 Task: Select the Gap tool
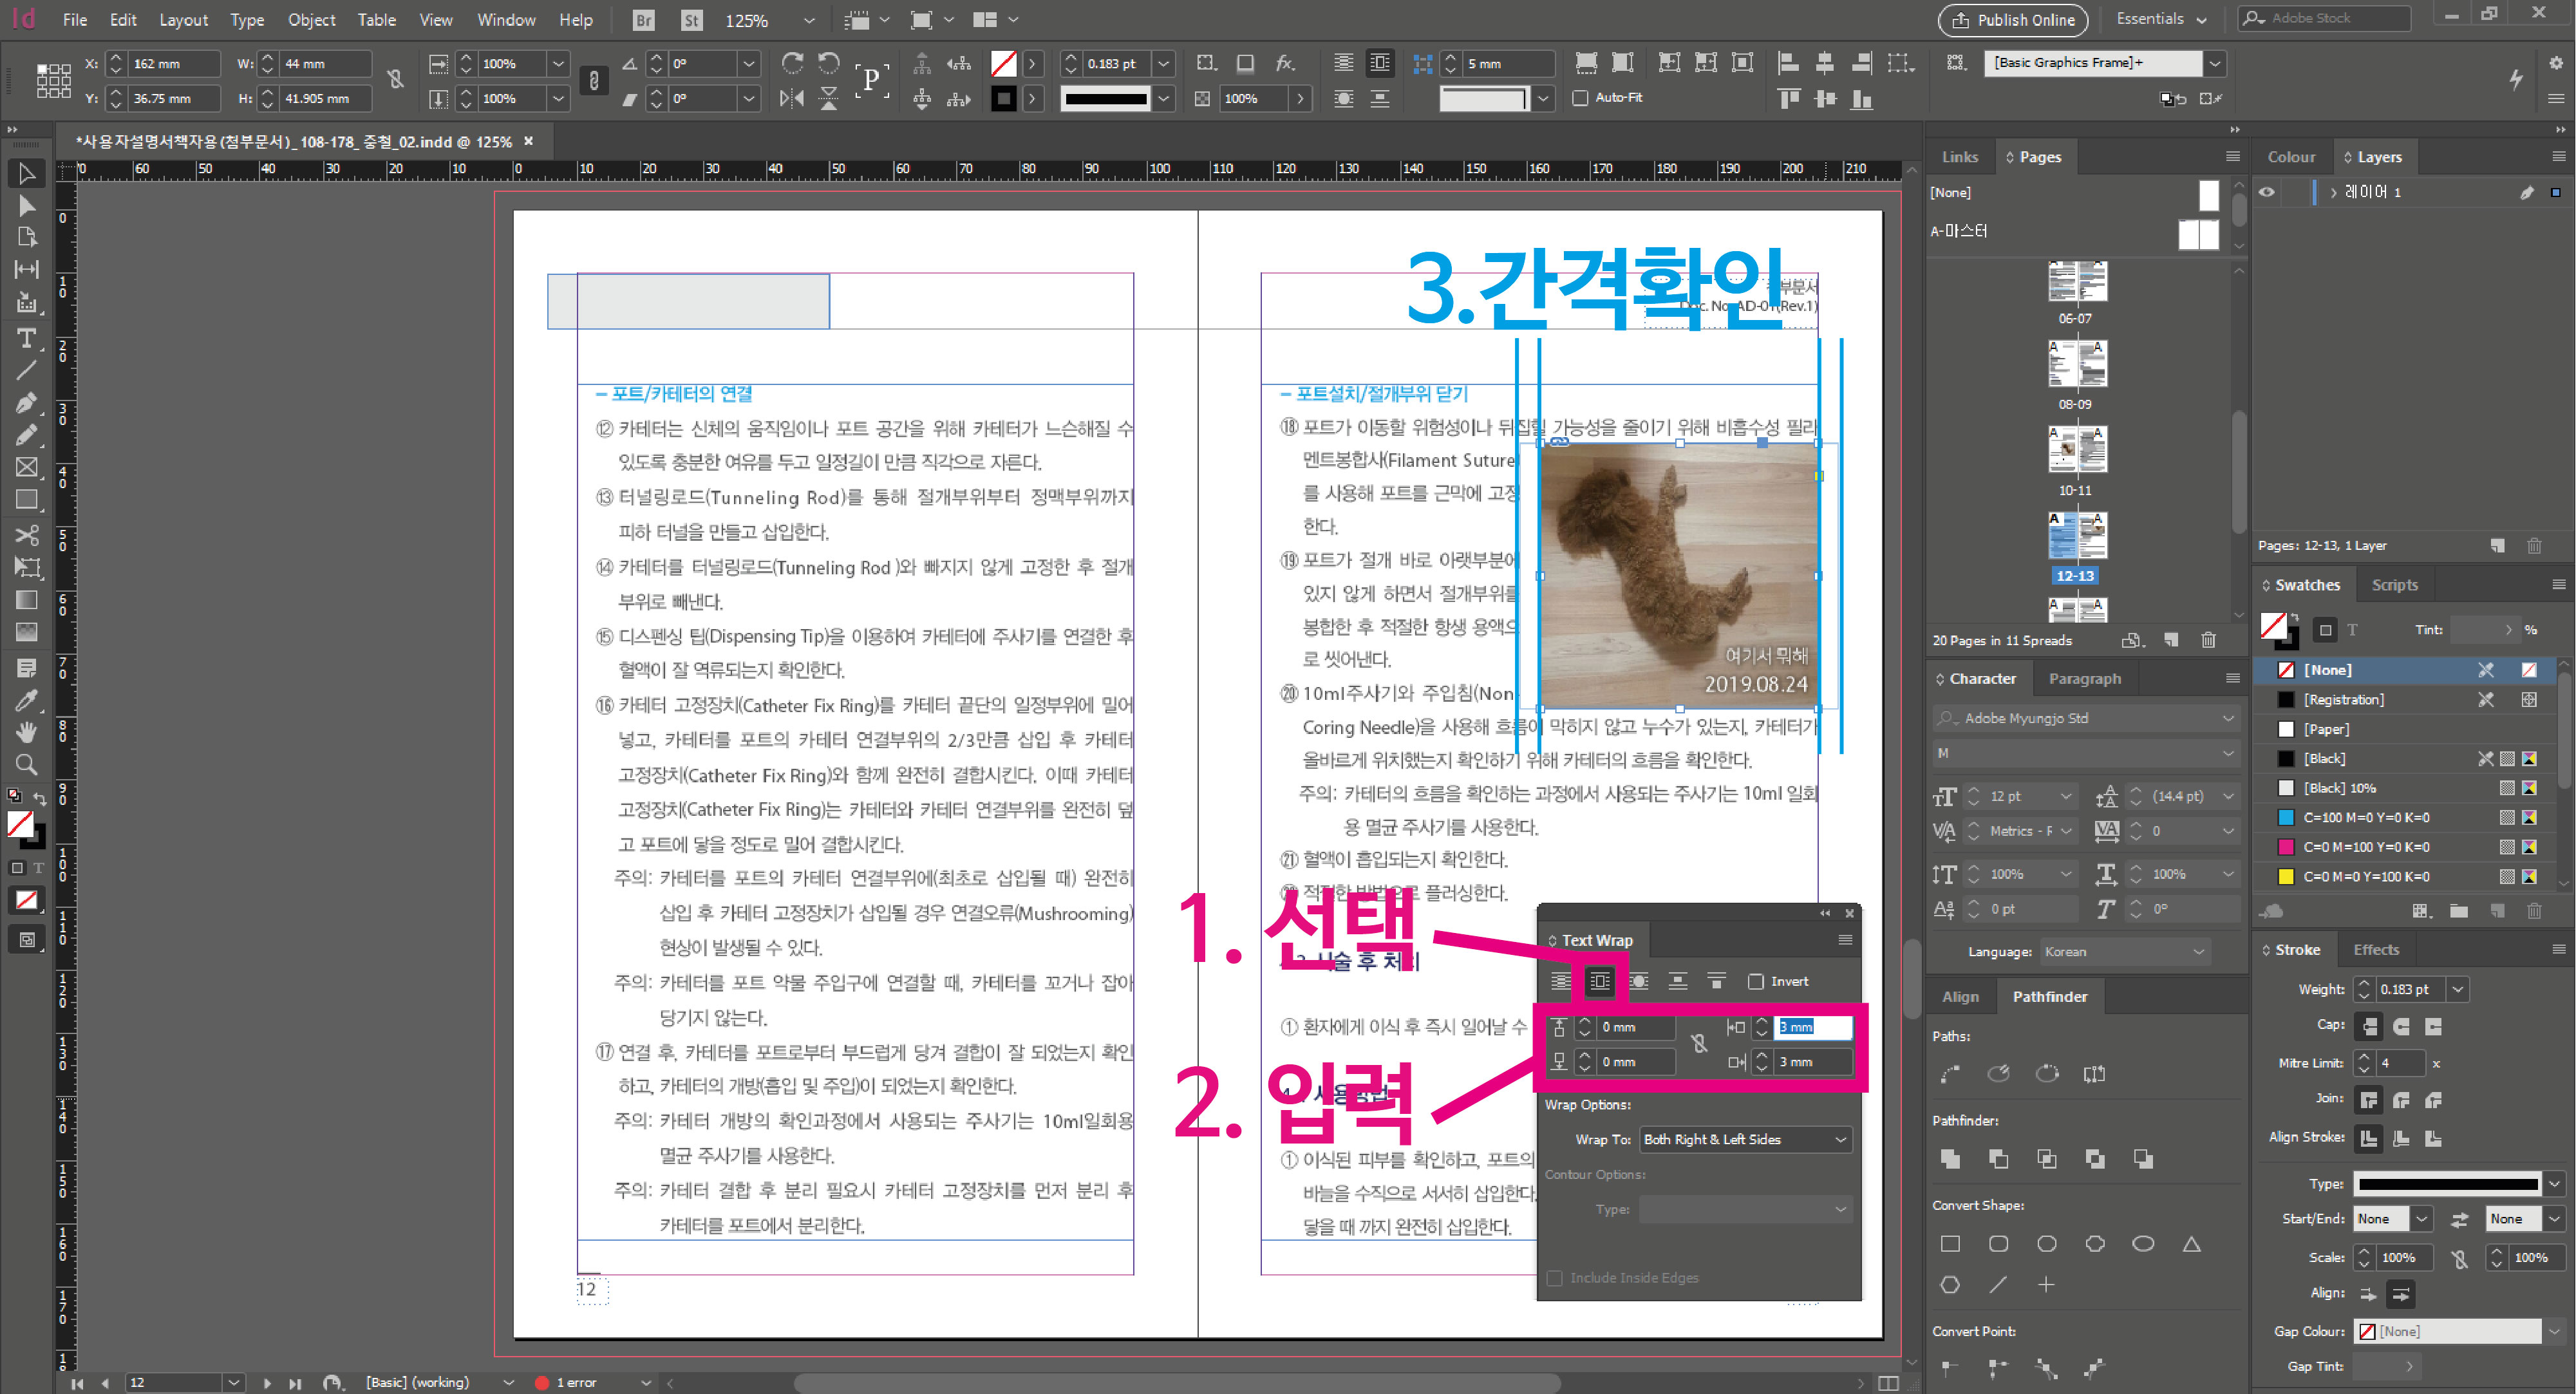tap(26, 270)
